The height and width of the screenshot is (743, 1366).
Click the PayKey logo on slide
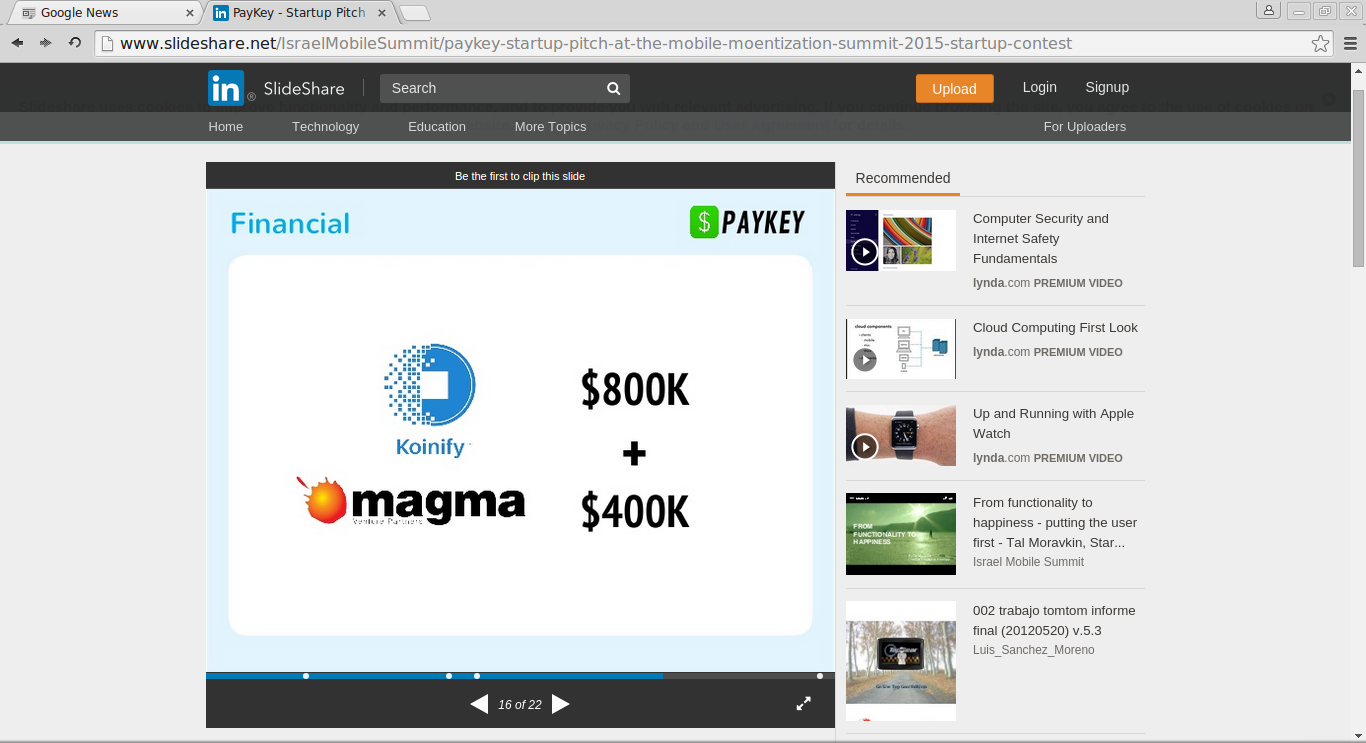747,222
